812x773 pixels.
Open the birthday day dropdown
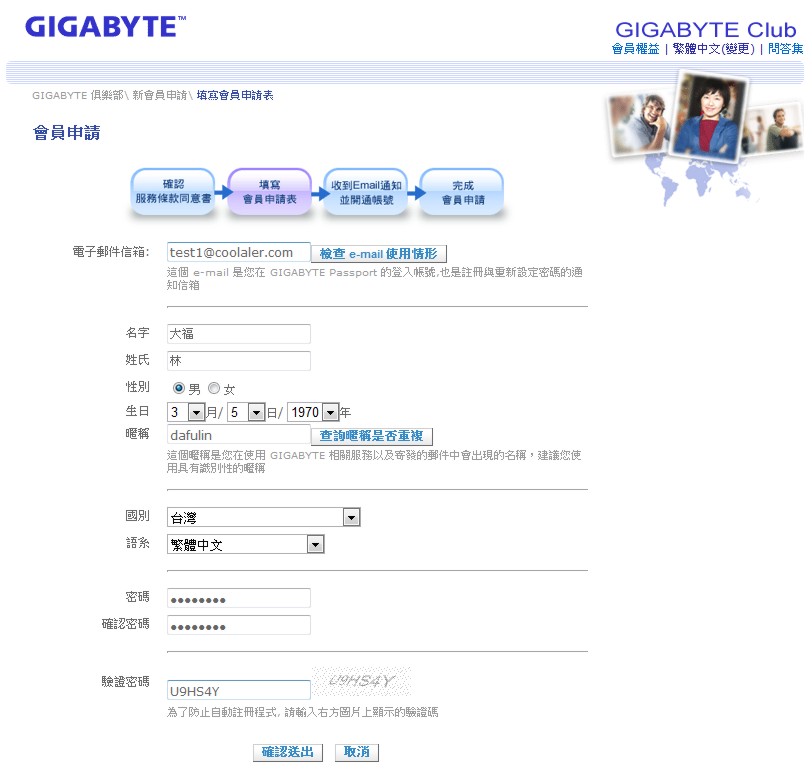coord(246,412)
